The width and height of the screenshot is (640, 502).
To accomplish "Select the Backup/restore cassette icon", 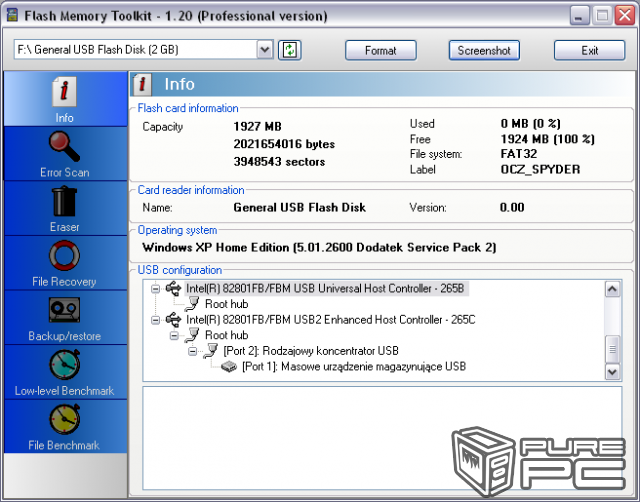I will (x=64, y=310).
